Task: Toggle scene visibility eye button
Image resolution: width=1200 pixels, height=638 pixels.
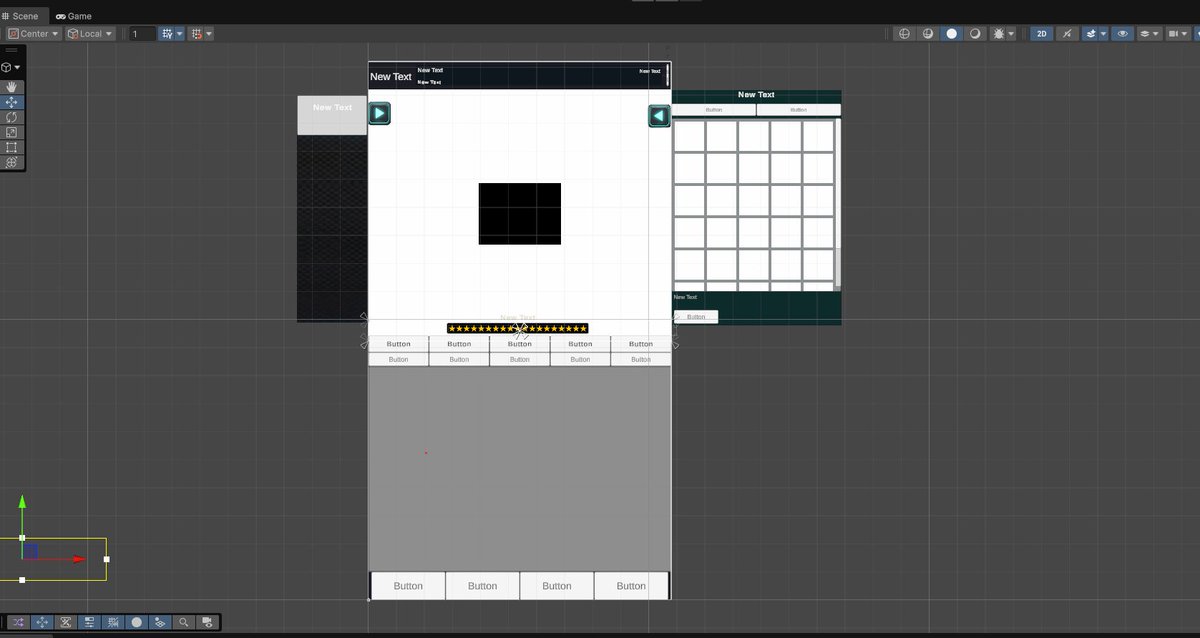Action: (1123, 34)
